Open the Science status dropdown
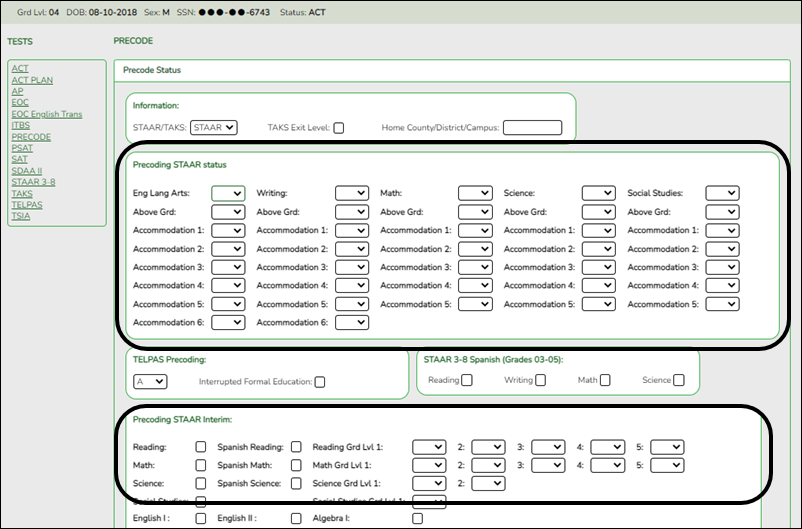This screenshot has width=802, height=529. [598, 193]
